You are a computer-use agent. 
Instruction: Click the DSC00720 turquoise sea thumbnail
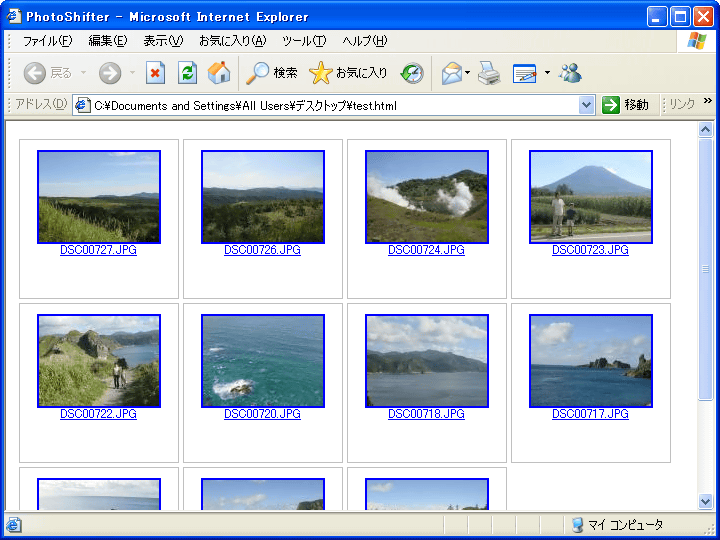[x=263, y=361]
